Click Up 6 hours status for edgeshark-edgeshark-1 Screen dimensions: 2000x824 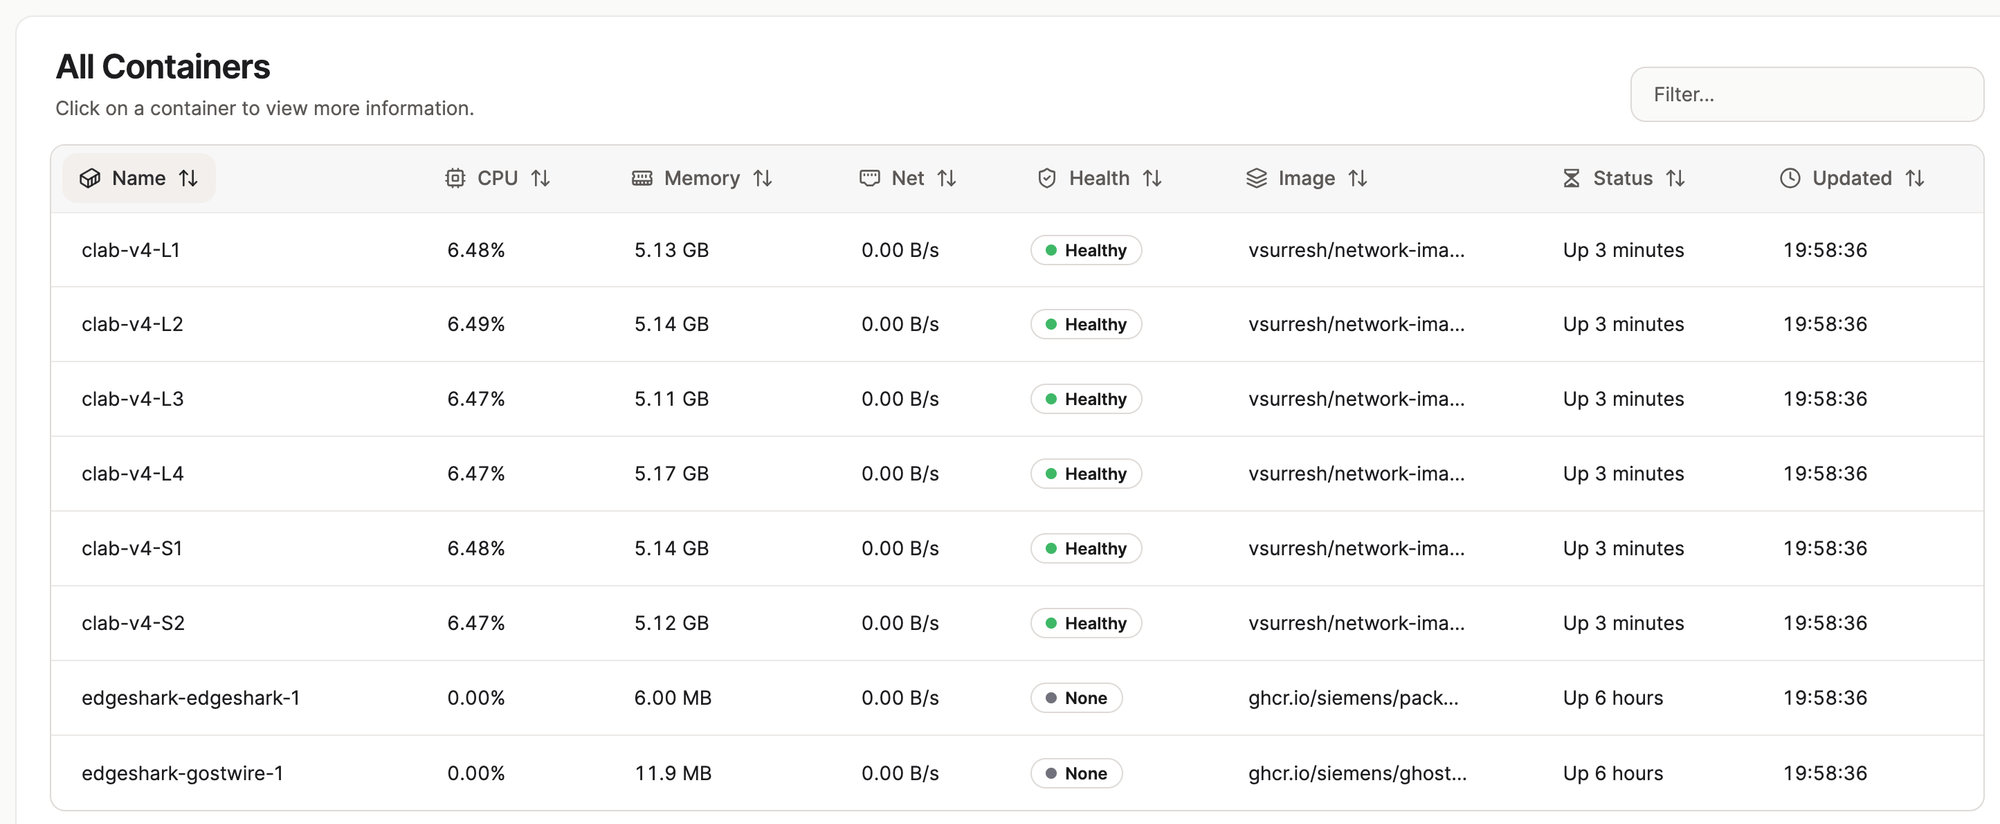1613,698
